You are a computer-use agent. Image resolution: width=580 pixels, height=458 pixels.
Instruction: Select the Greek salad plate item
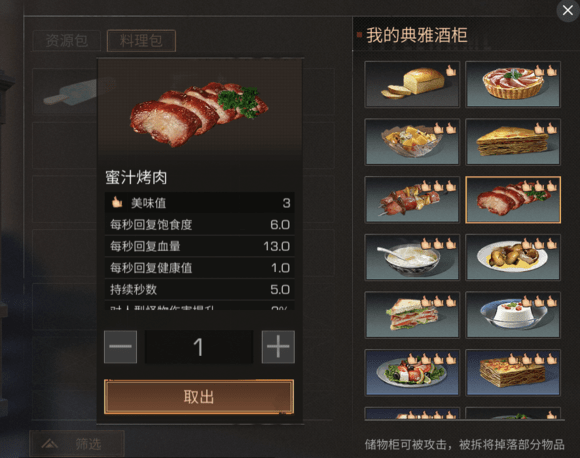click(x=412, y=373)
